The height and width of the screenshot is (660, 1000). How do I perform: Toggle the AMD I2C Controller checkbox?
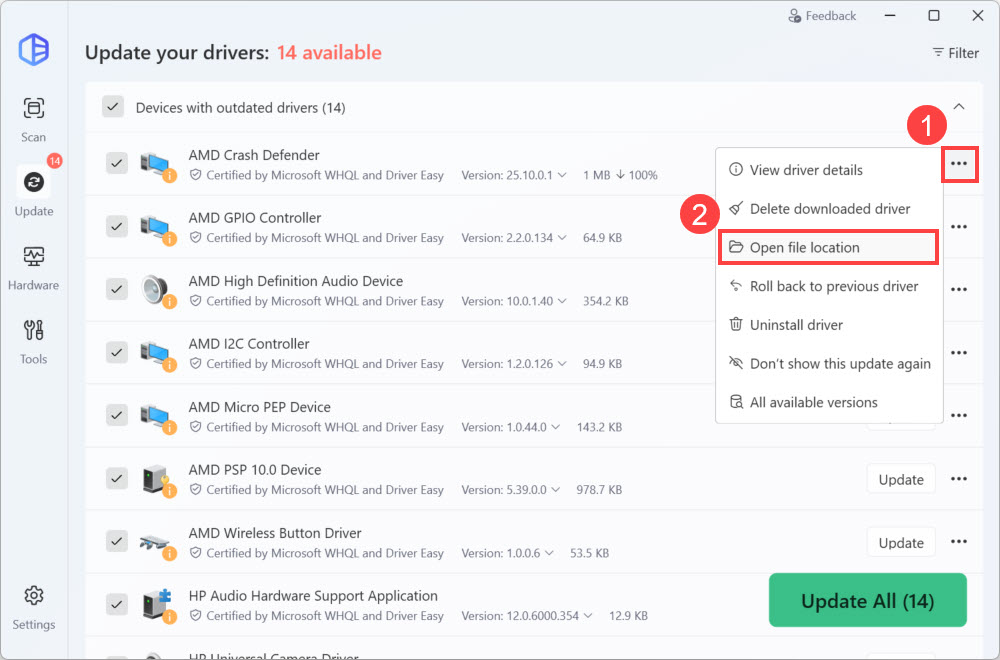tap(117, 352)
